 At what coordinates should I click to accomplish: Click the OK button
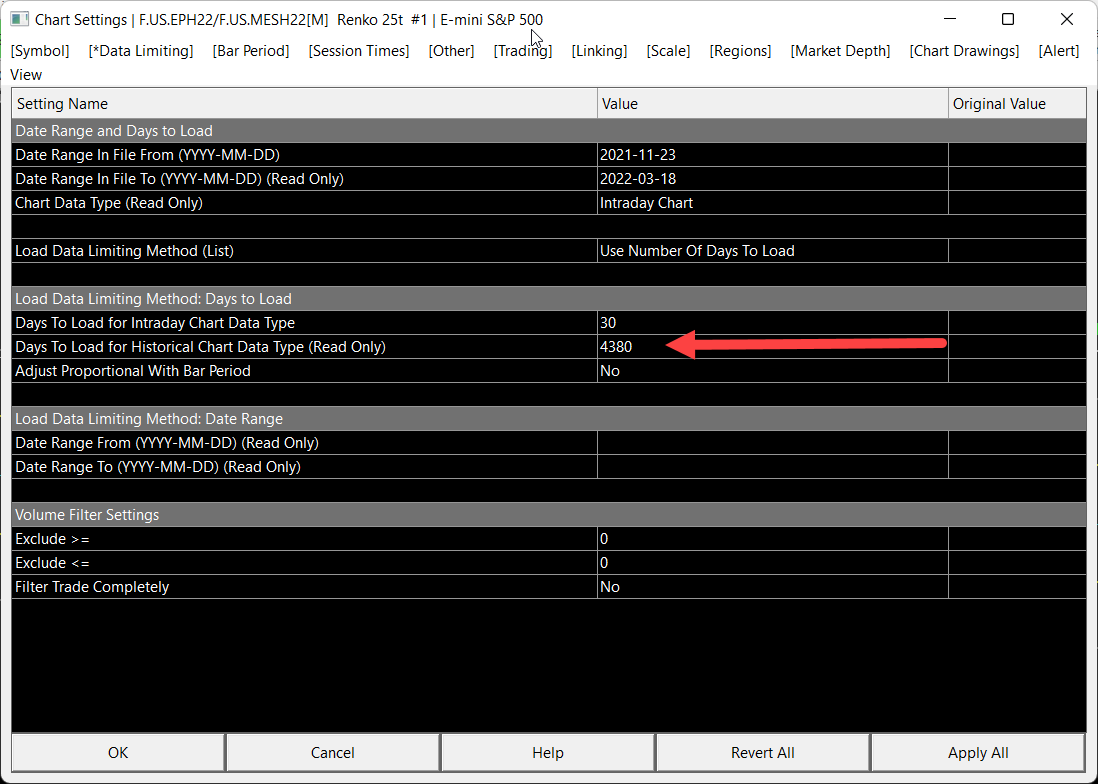point(118,752)
